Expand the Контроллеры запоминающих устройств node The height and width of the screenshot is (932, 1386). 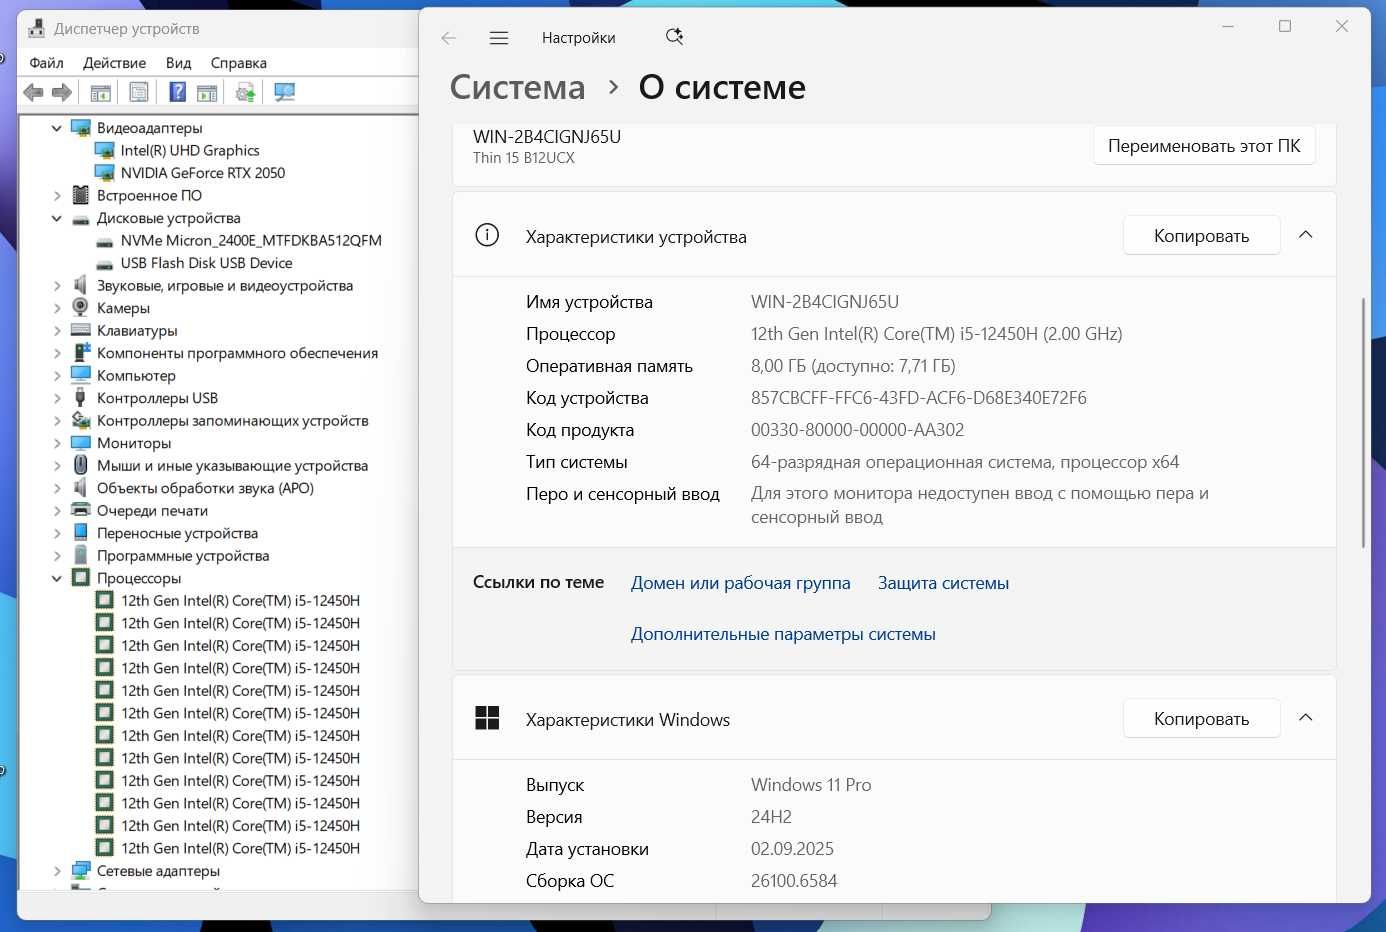[57, 421]
